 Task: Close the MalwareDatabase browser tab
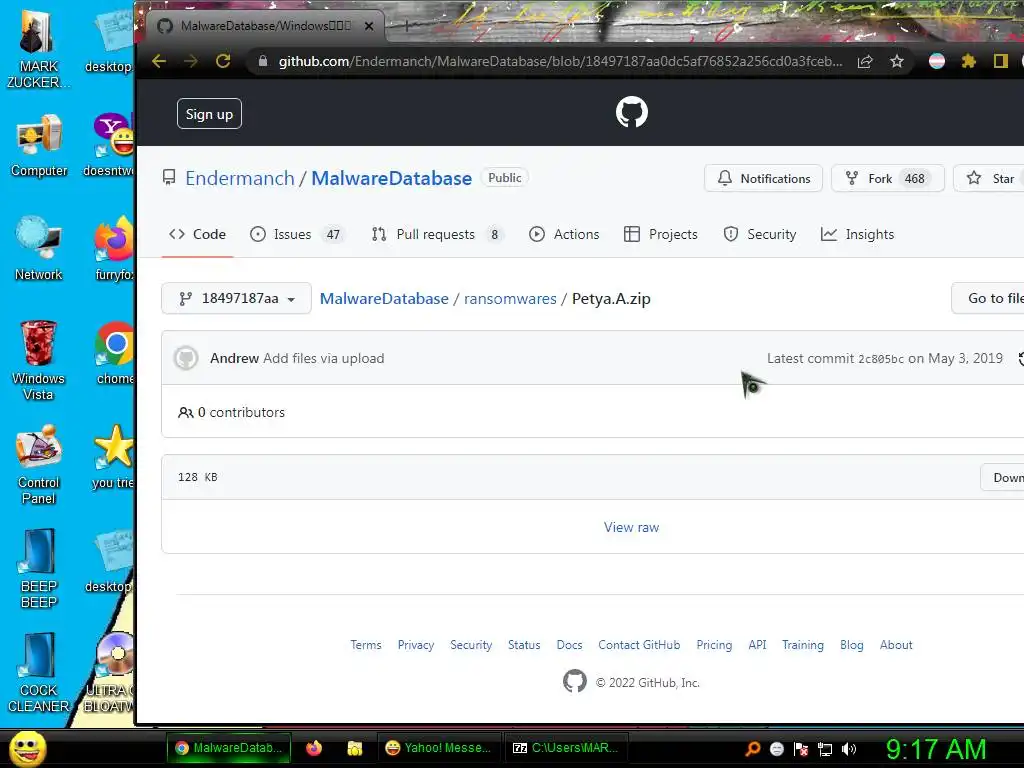click(369, 26)
